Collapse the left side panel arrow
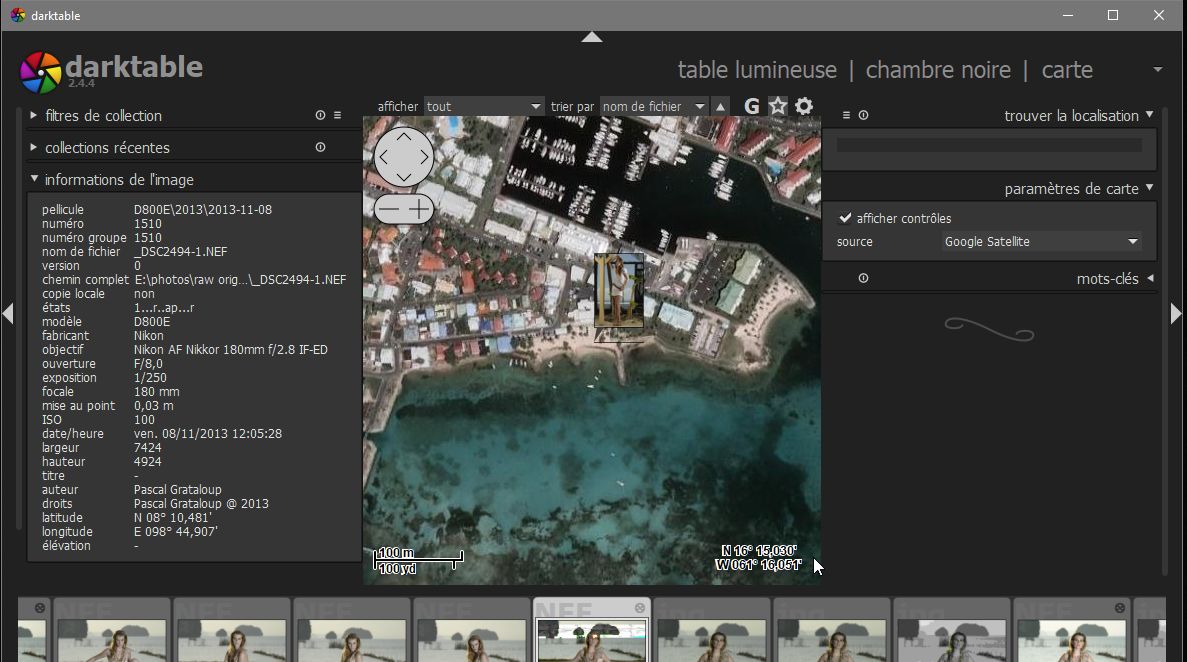The width and height of the screenshot is (1187, 662). coord(8,313)
